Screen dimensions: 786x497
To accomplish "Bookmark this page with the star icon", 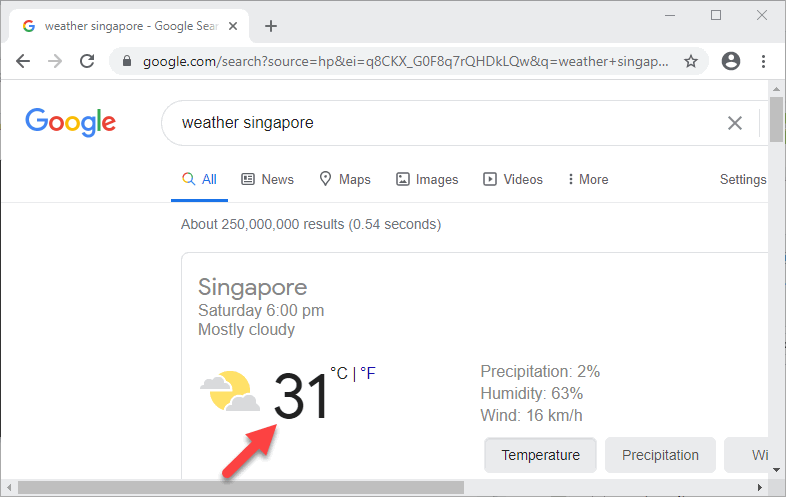I will [691, 61].
